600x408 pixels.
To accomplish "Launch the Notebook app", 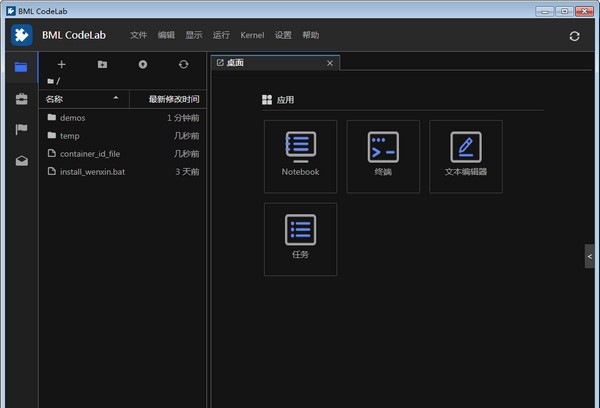I will point(300,157).
